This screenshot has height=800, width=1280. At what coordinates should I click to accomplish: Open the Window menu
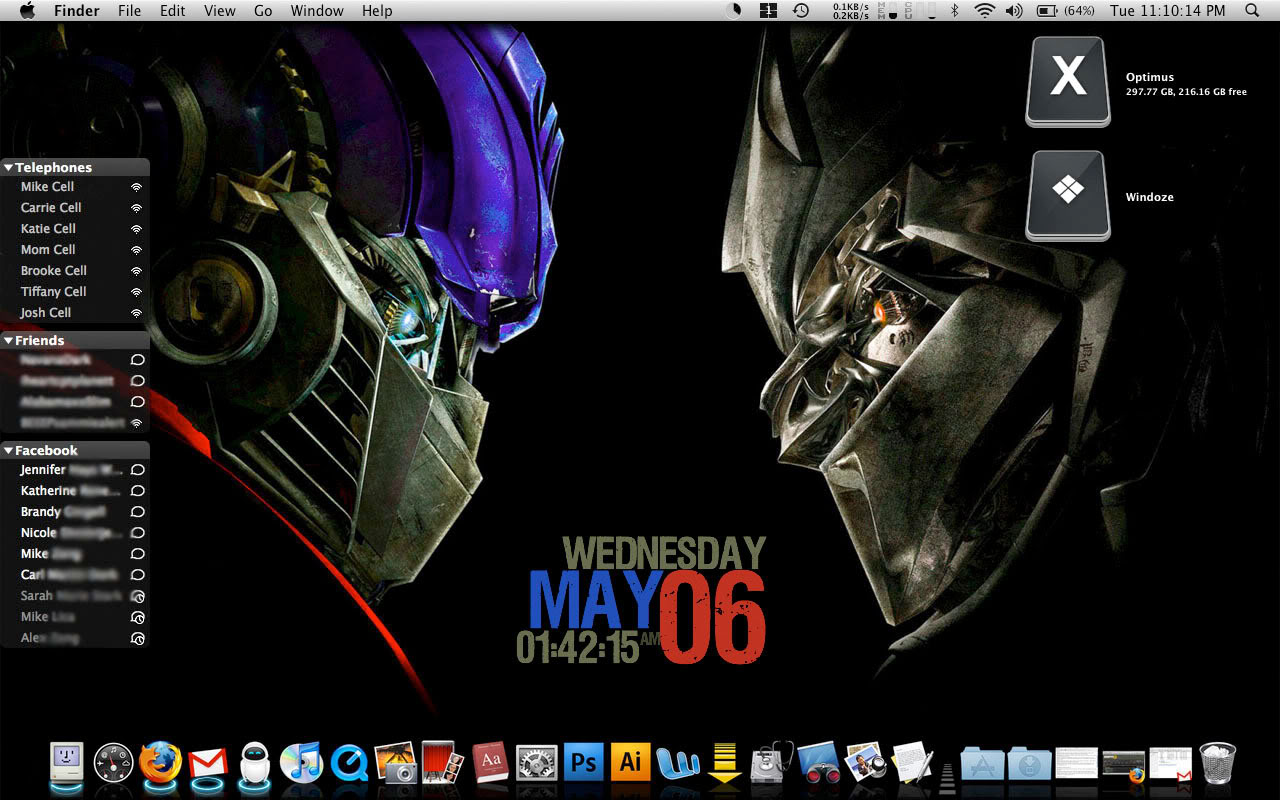pos(317,10)
